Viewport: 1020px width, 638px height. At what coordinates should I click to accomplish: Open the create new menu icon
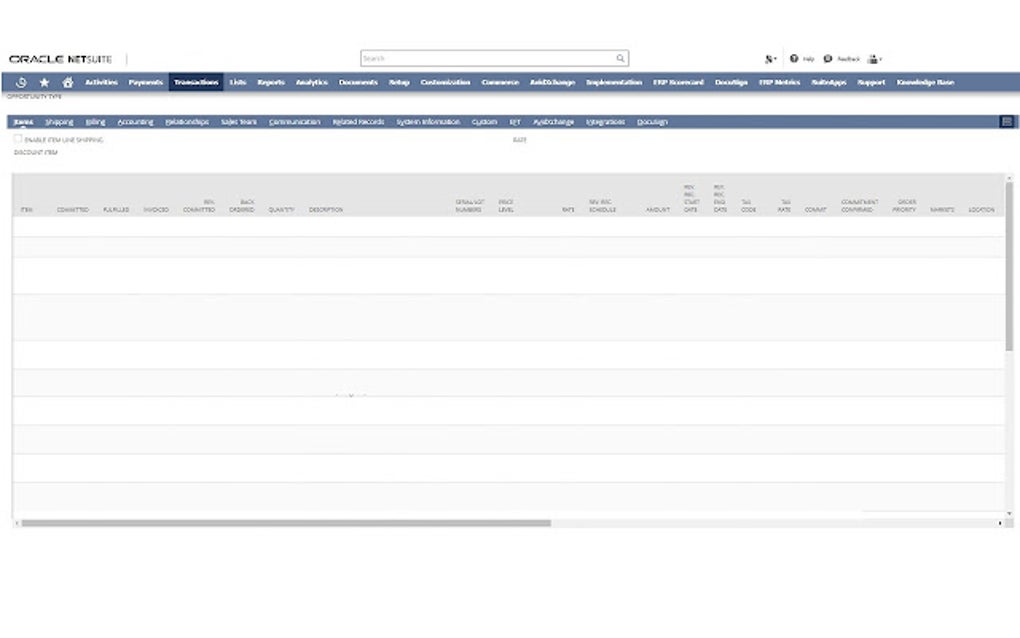pyautogui.click(x=770, y=59)
